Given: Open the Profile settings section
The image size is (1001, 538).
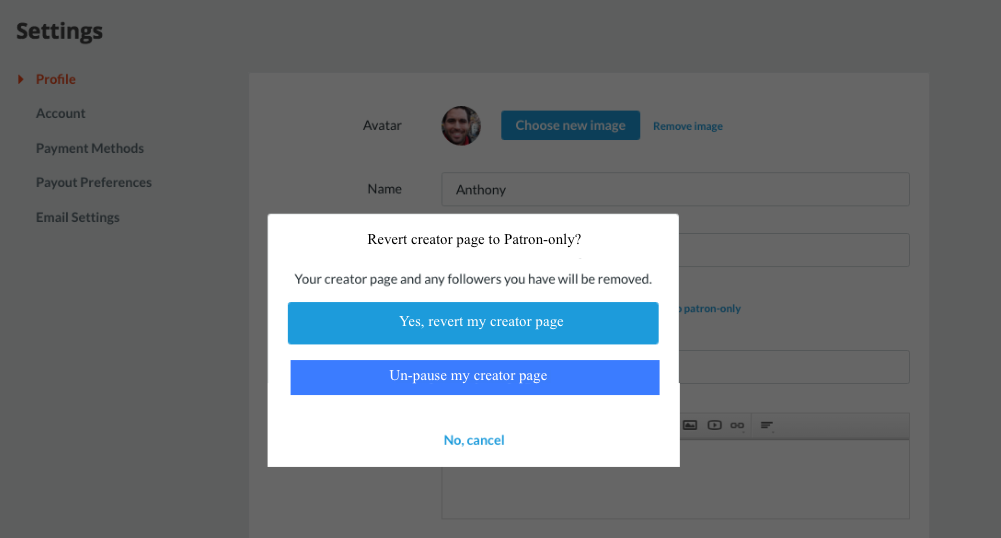Looking at the screenshot, I should (56, 79).
